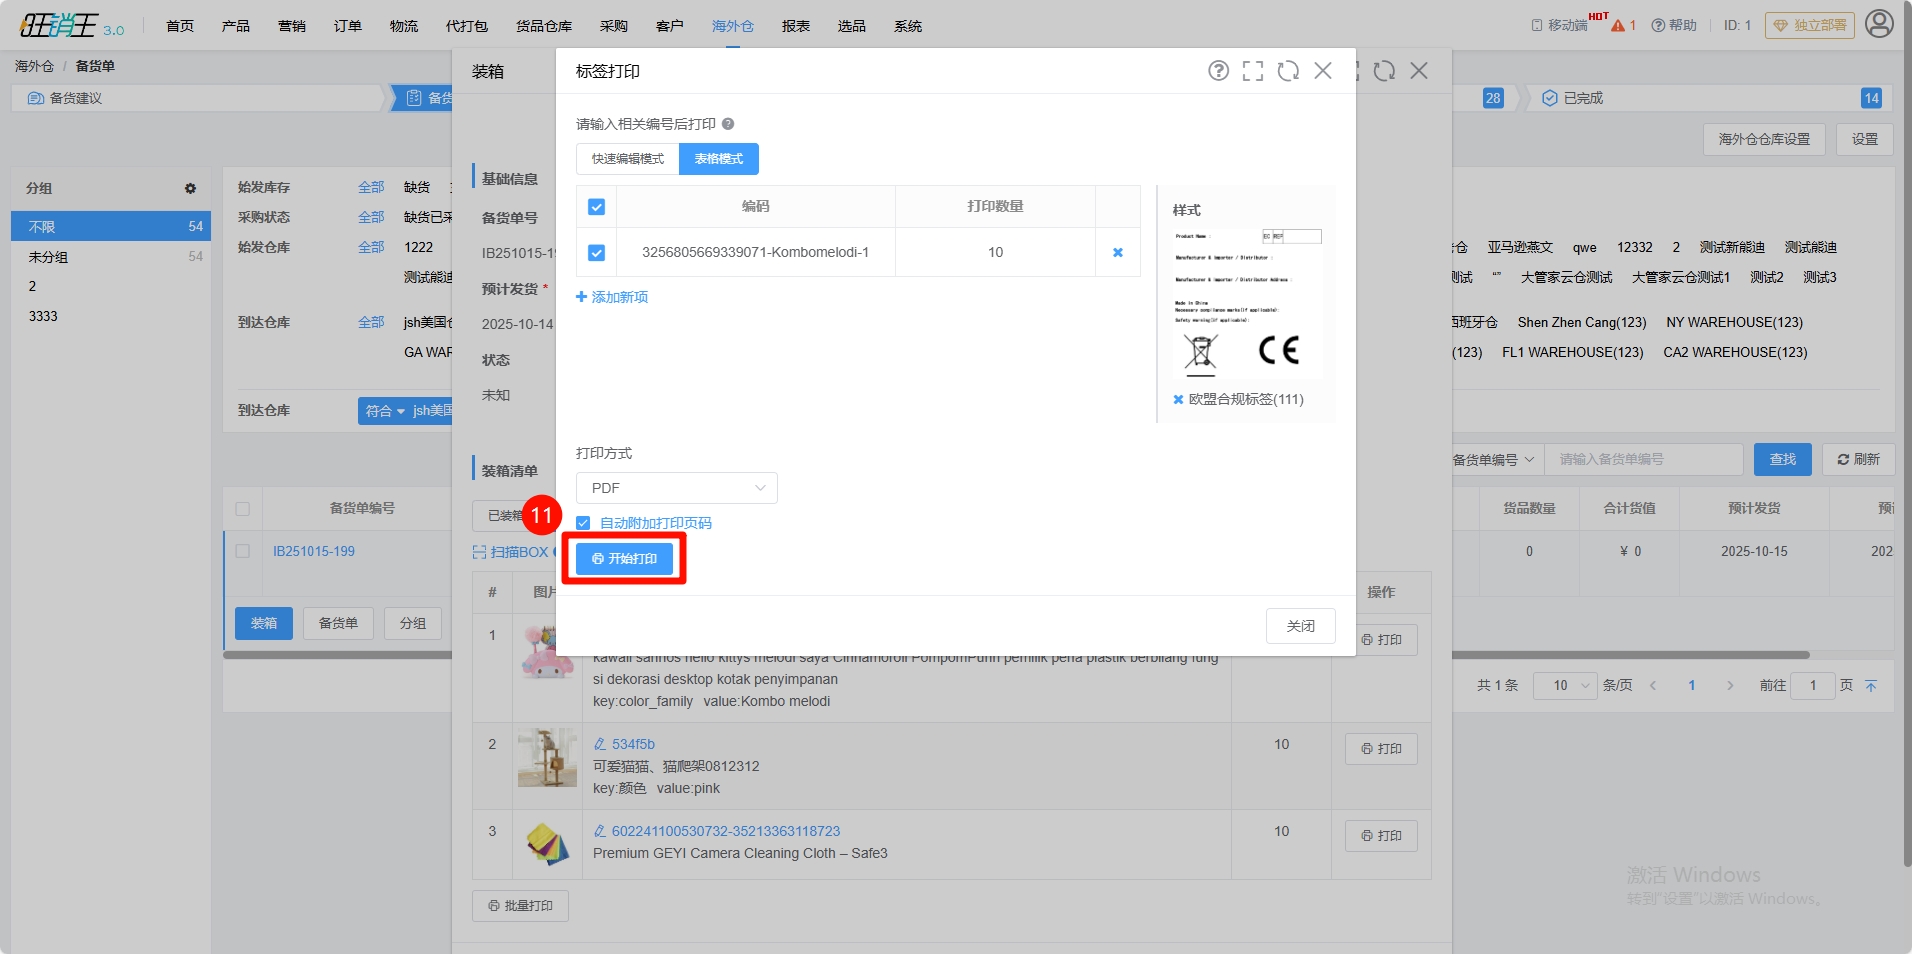
Task: Open group settings gear beside 分组
Action: 190,189
